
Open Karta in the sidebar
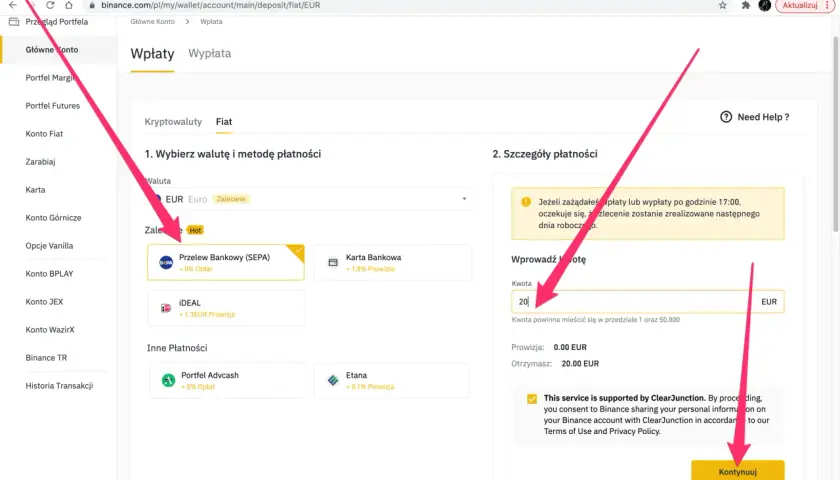(x=35, y=190)
